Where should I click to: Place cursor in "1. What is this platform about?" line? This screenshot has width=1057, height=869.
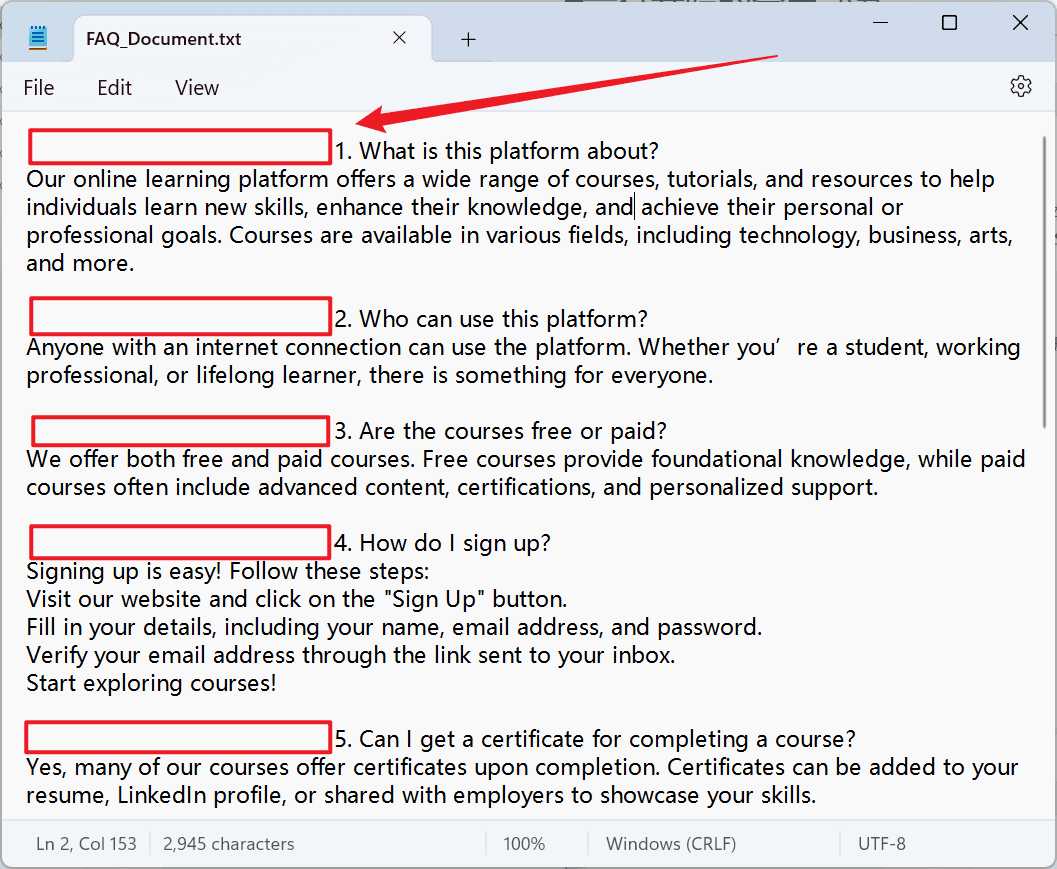click(x=497, y=151)
